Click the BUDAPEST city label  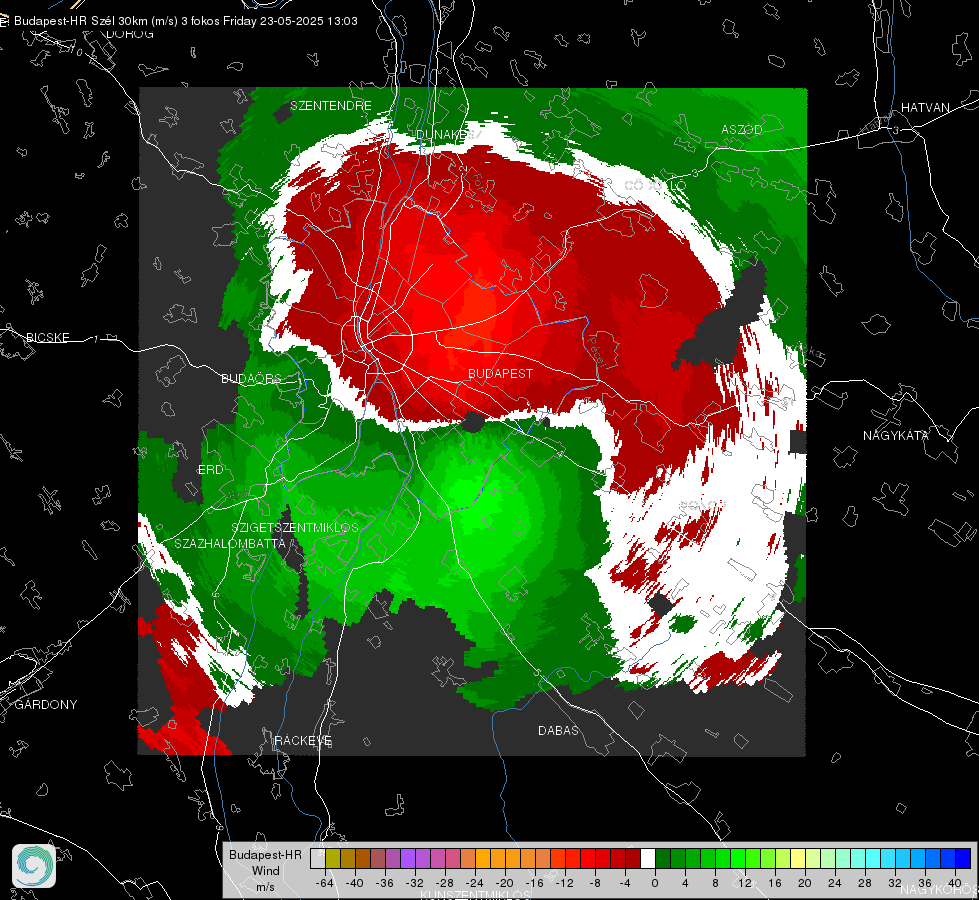(501, 373)
